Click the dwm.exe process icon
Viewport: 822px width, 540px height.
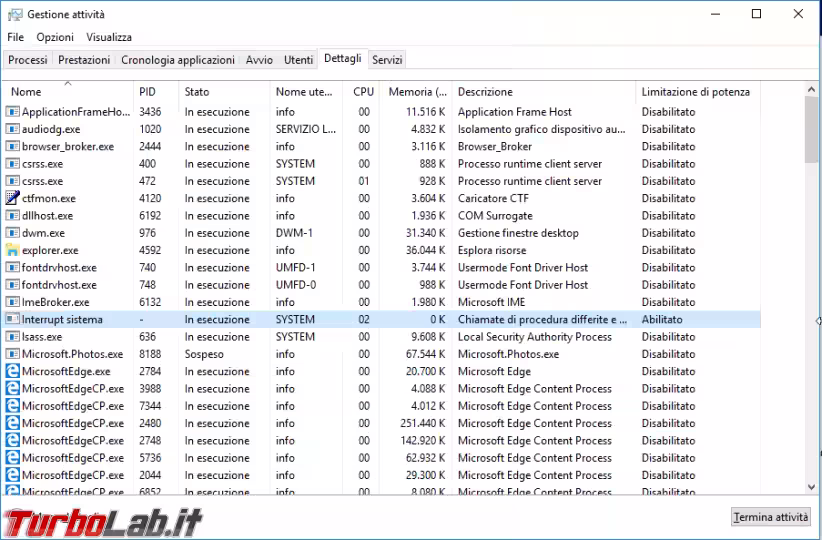pos(13,233)
